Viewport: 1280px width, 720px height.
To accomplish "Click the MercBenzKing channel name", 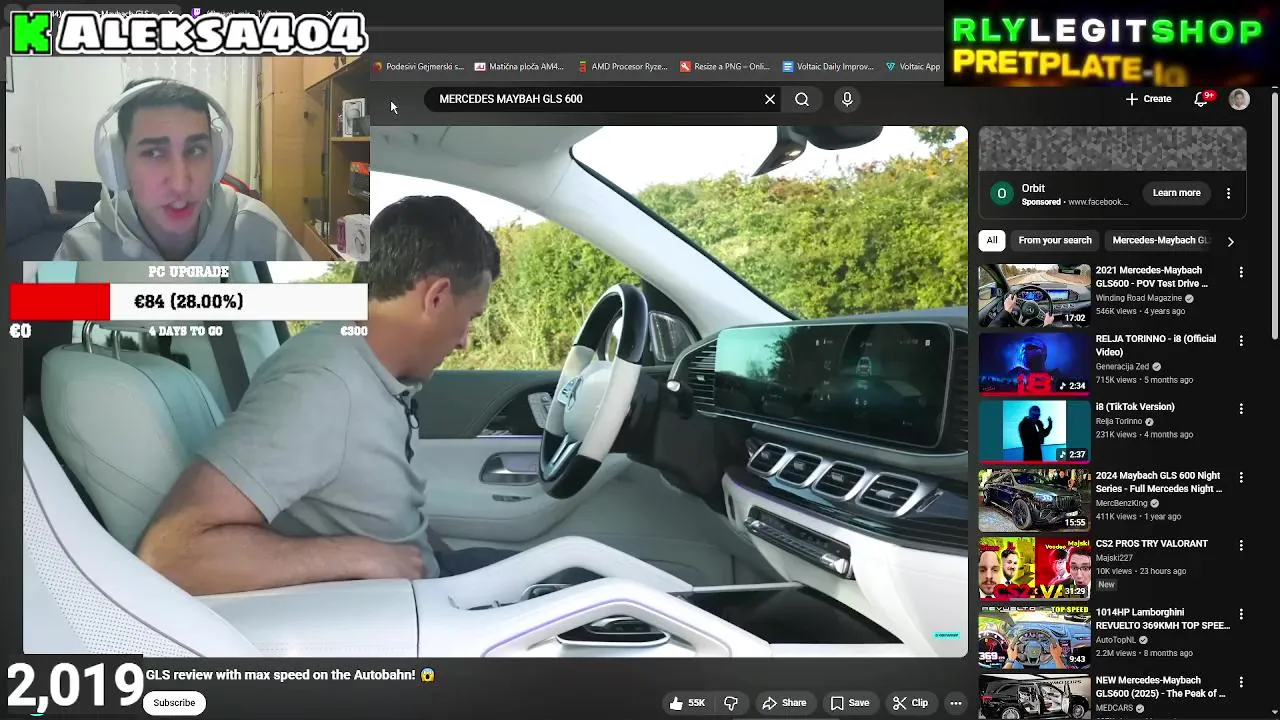I will tap(1121, 504).
